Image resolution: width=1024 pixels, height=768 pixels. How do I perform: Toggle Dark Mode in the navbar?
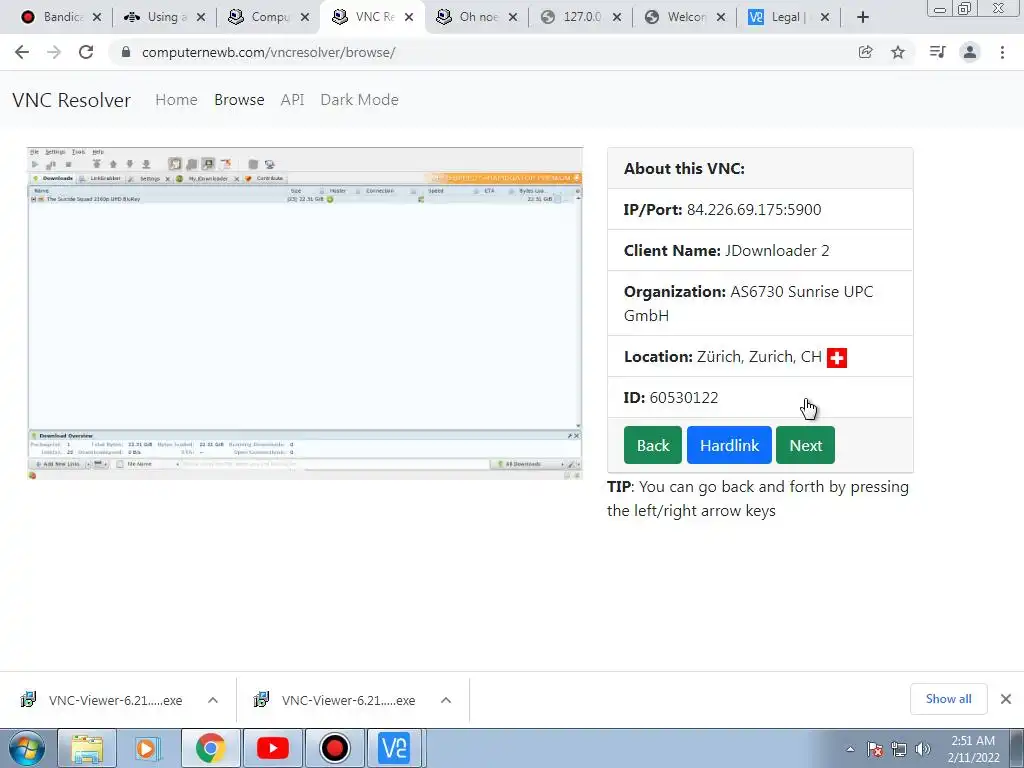(359, 100)
